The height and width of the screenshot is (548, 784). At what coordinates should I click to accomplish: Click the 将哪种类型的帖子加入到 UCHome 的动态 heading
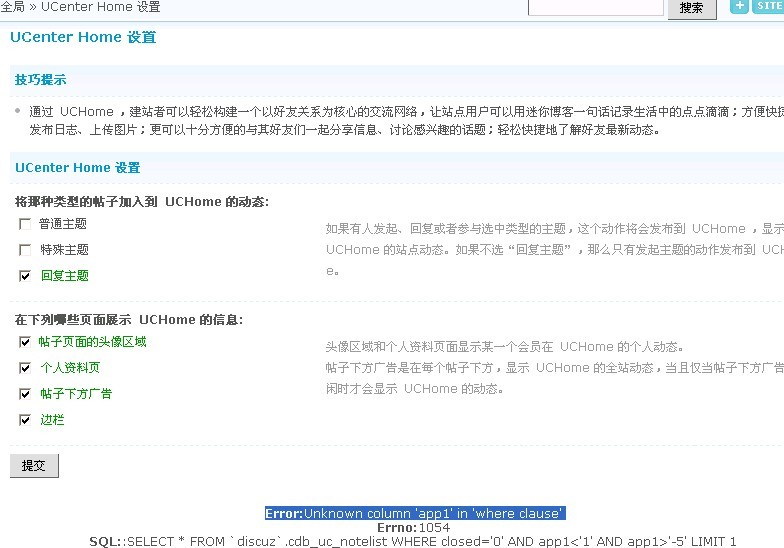[x=142, y=202]
